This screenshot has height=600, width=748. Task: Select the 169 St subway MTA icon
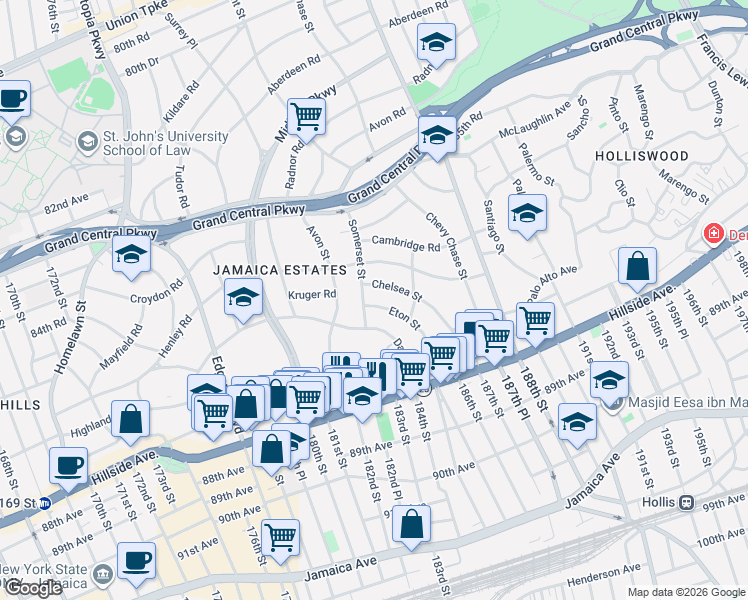pyautogui.click(x=45, y=503)
